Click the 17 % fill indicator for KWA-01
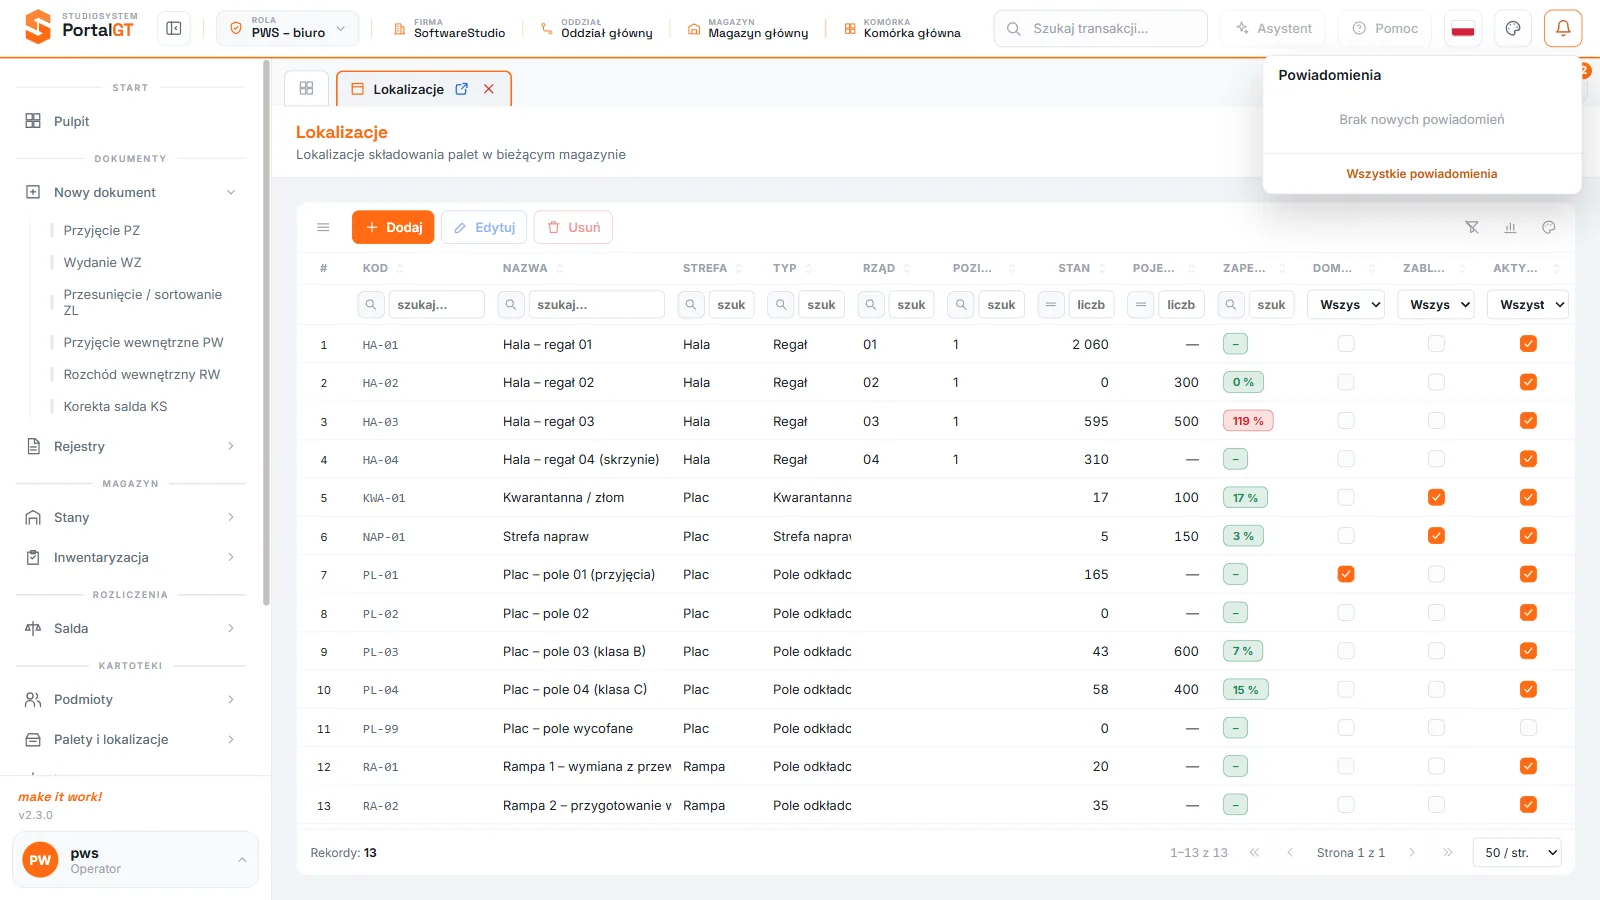This screenshot has height=900, width=1600. pyautogui.click(x=1245, y=497)
